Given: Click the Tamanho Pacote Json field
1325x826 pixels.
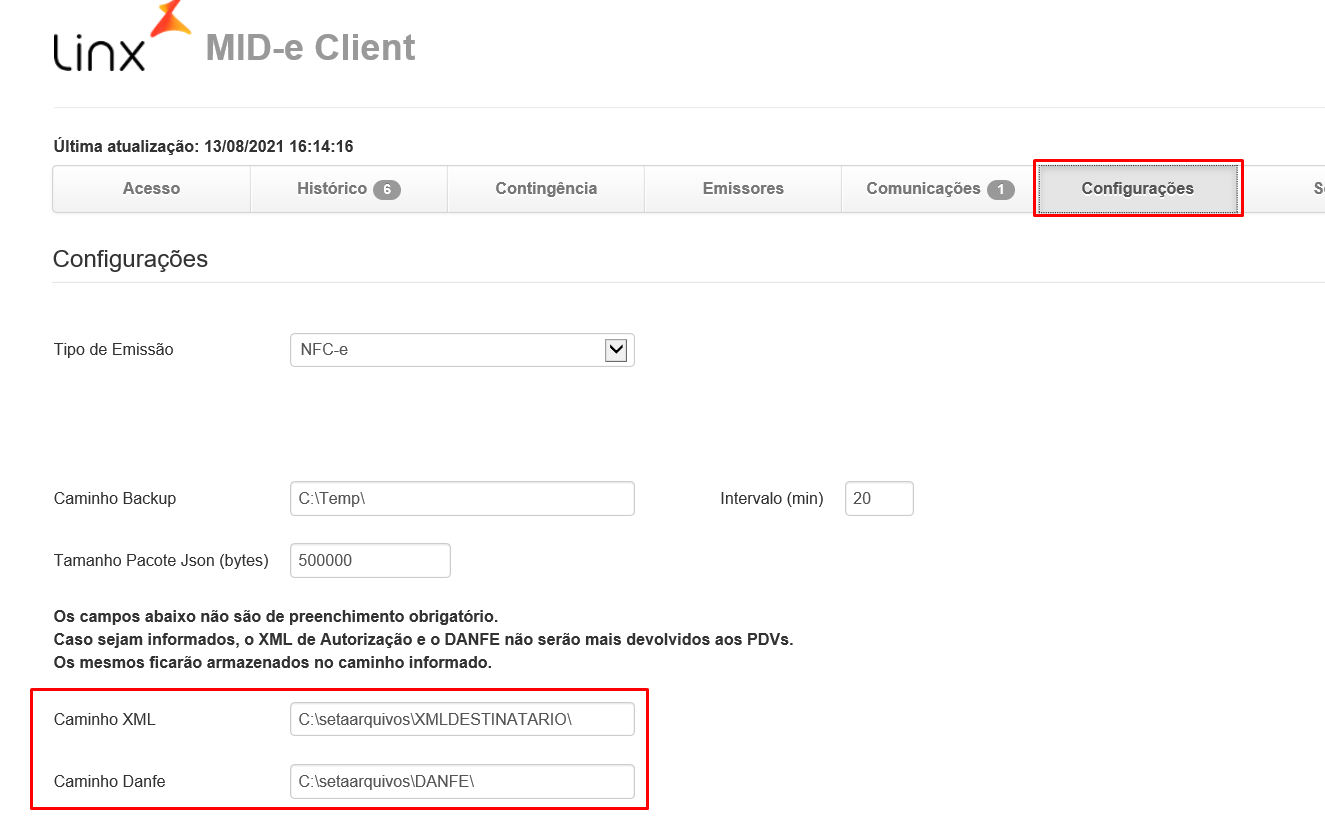Looking at the screenshot, I should coord(370,560).
